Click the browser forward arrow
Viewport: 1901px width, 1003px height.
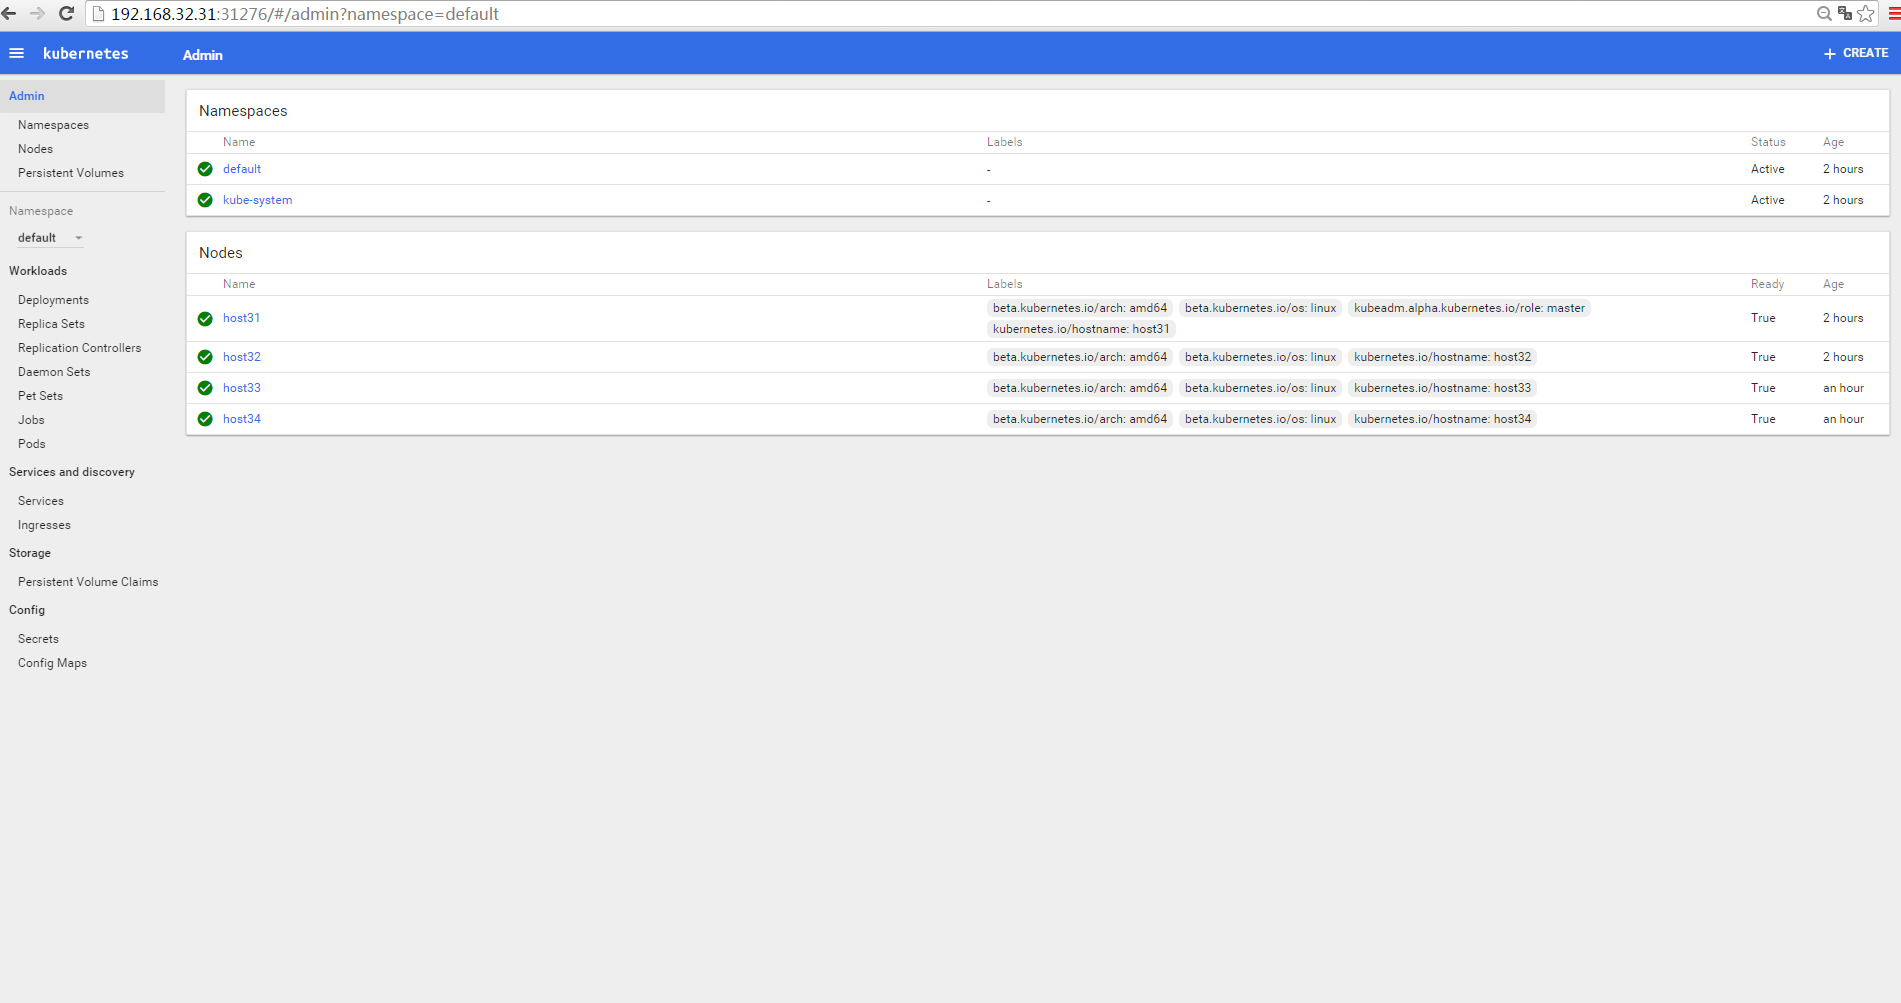coord(38,13)
